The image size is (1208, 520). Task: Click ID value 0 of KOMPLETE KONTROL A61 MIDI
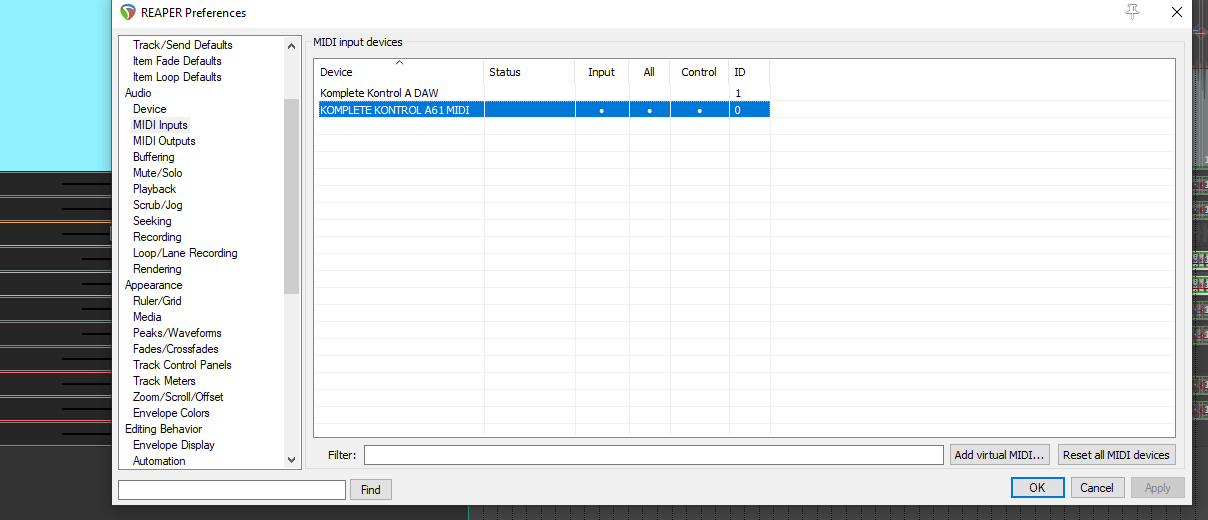coord(738,110)
